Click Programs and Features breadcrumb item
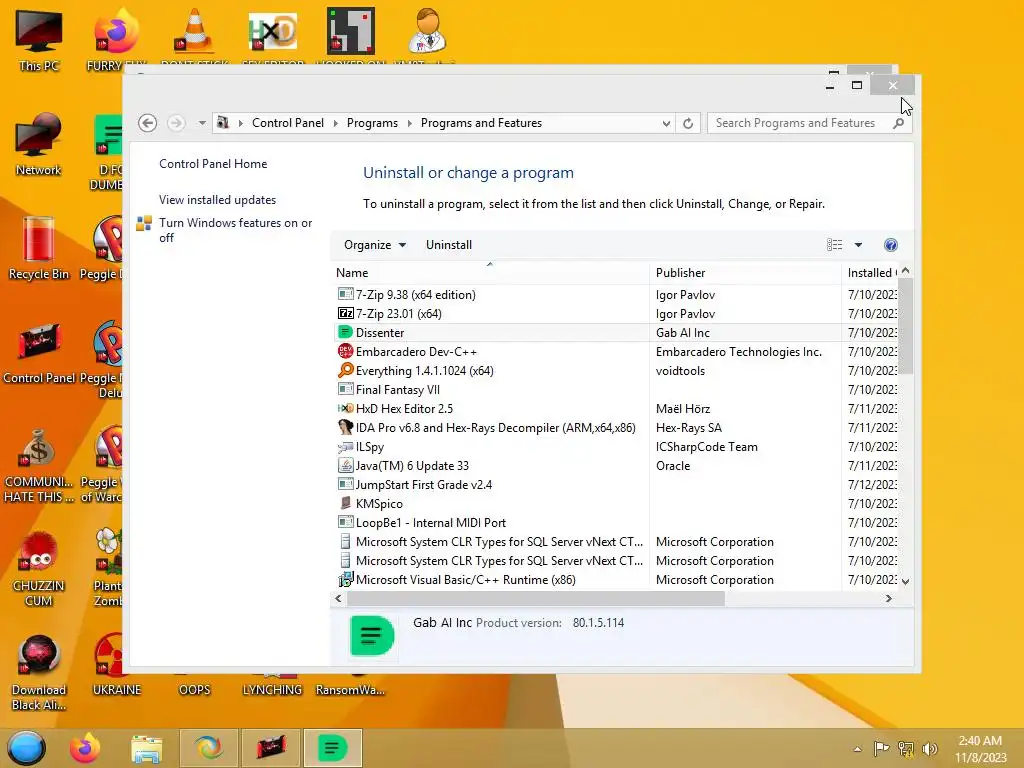Image resolution: width=1024 pixels, height=768 pixels. coord(481,123)
